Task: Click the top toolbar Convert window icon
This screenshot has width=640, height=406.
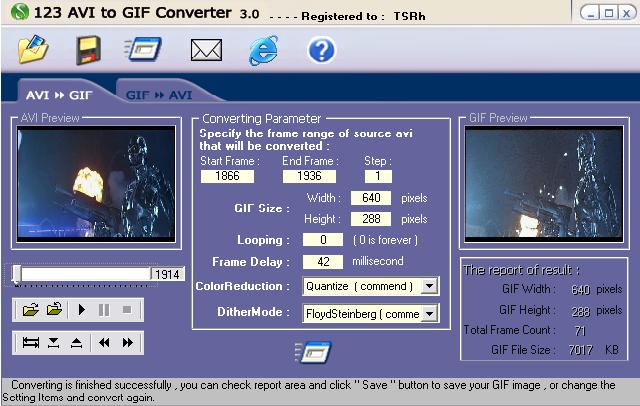Action: pyautogui.click(x=143, y=49)
